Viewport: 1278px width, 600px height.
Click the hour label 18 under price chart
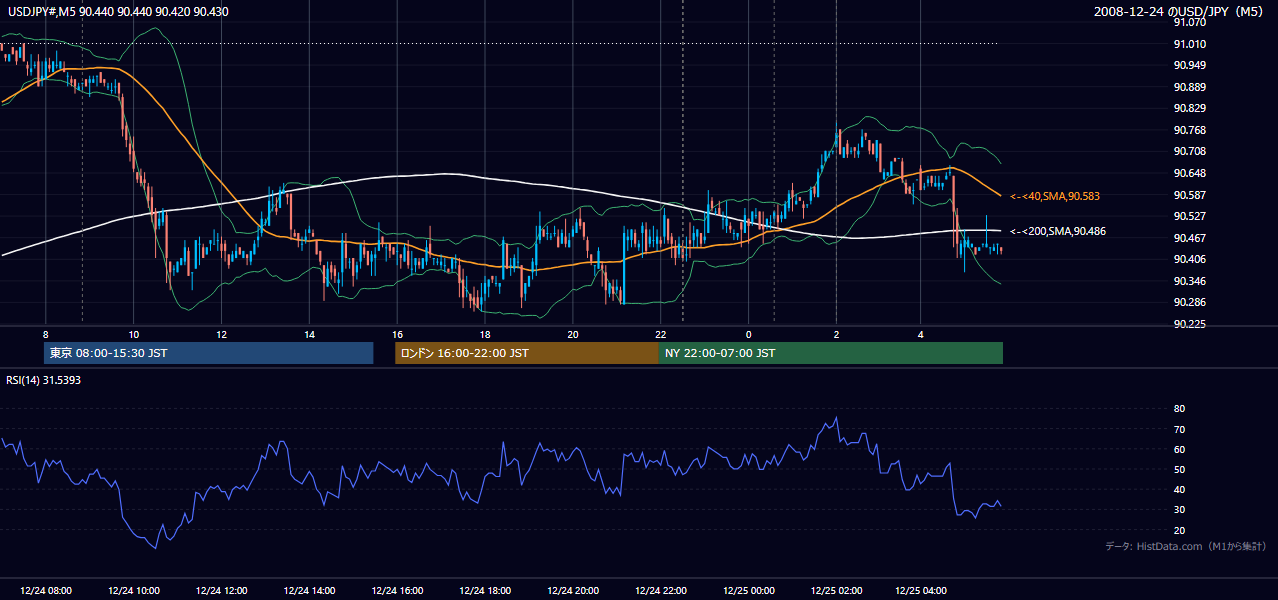click(x=485, y=334)
